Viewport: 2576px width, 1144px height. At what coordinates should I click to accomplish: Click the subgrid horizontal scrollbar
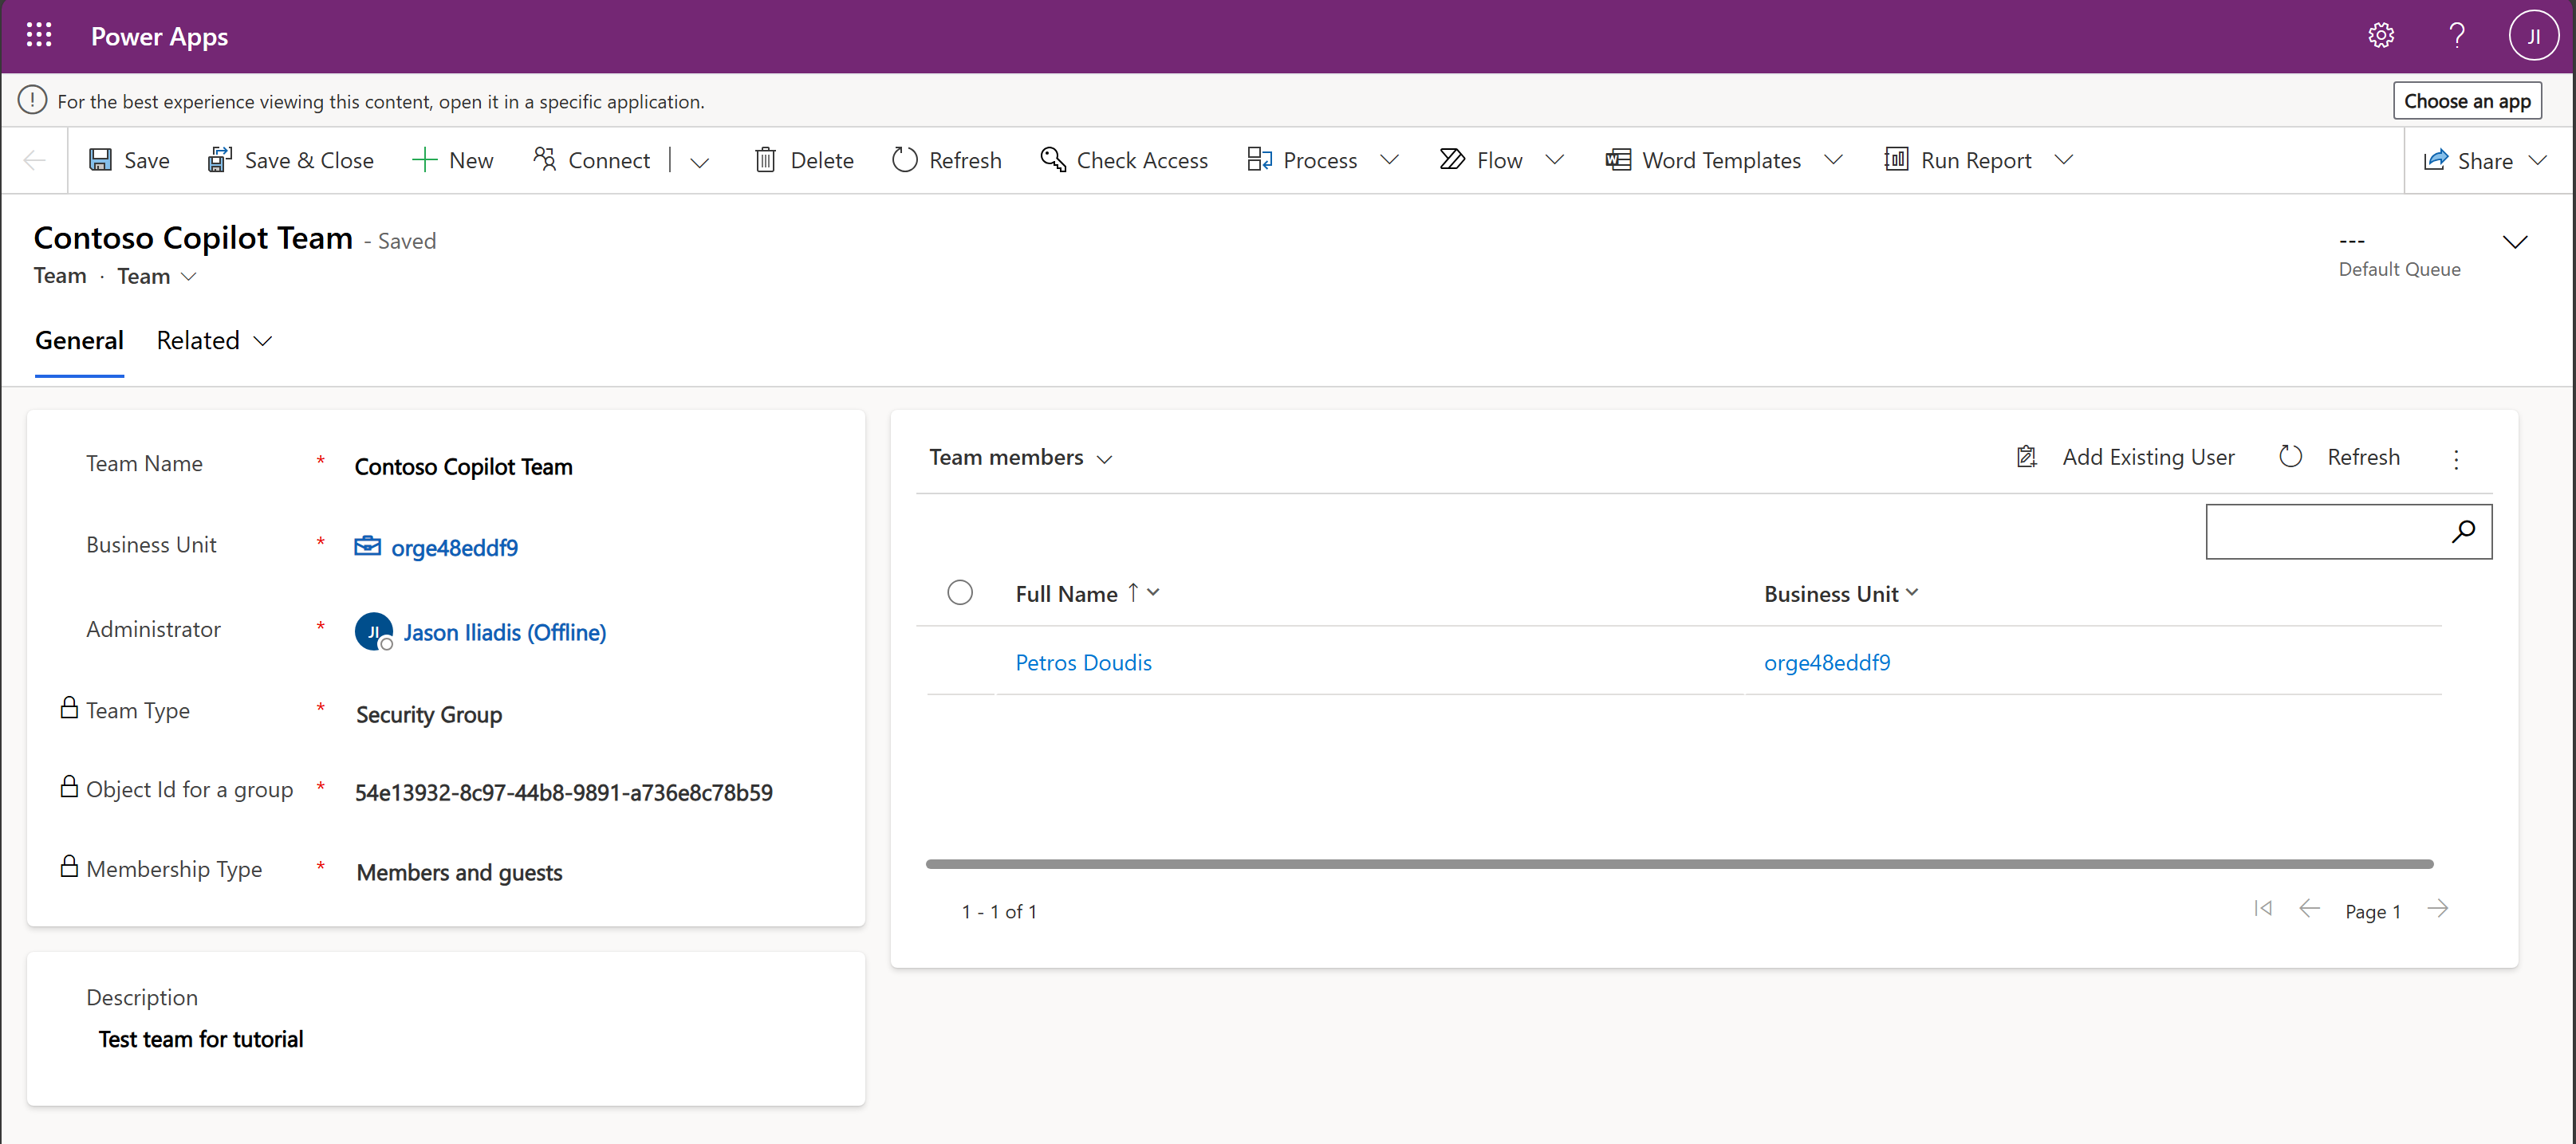coord(1678,863)
